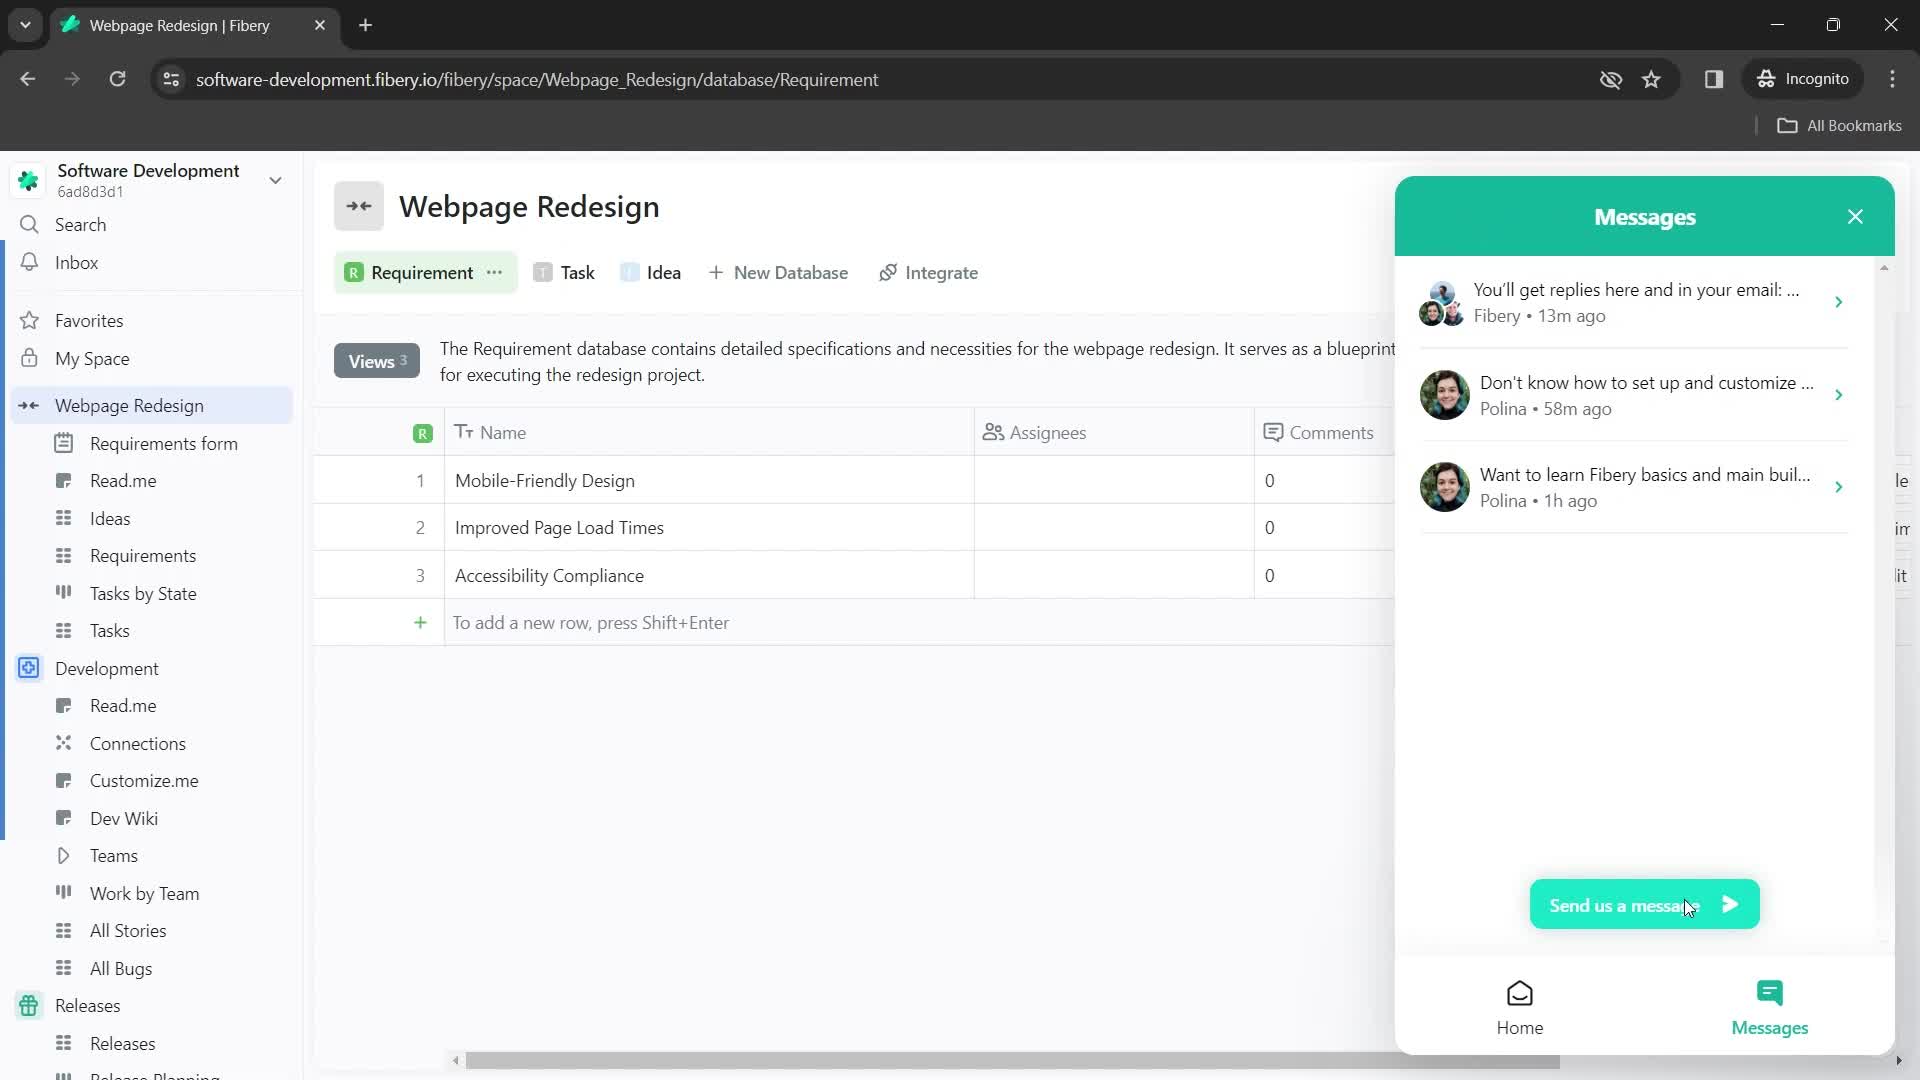Open the Views button
This screenshot has height=1080, width=1920.
[377, 361]
